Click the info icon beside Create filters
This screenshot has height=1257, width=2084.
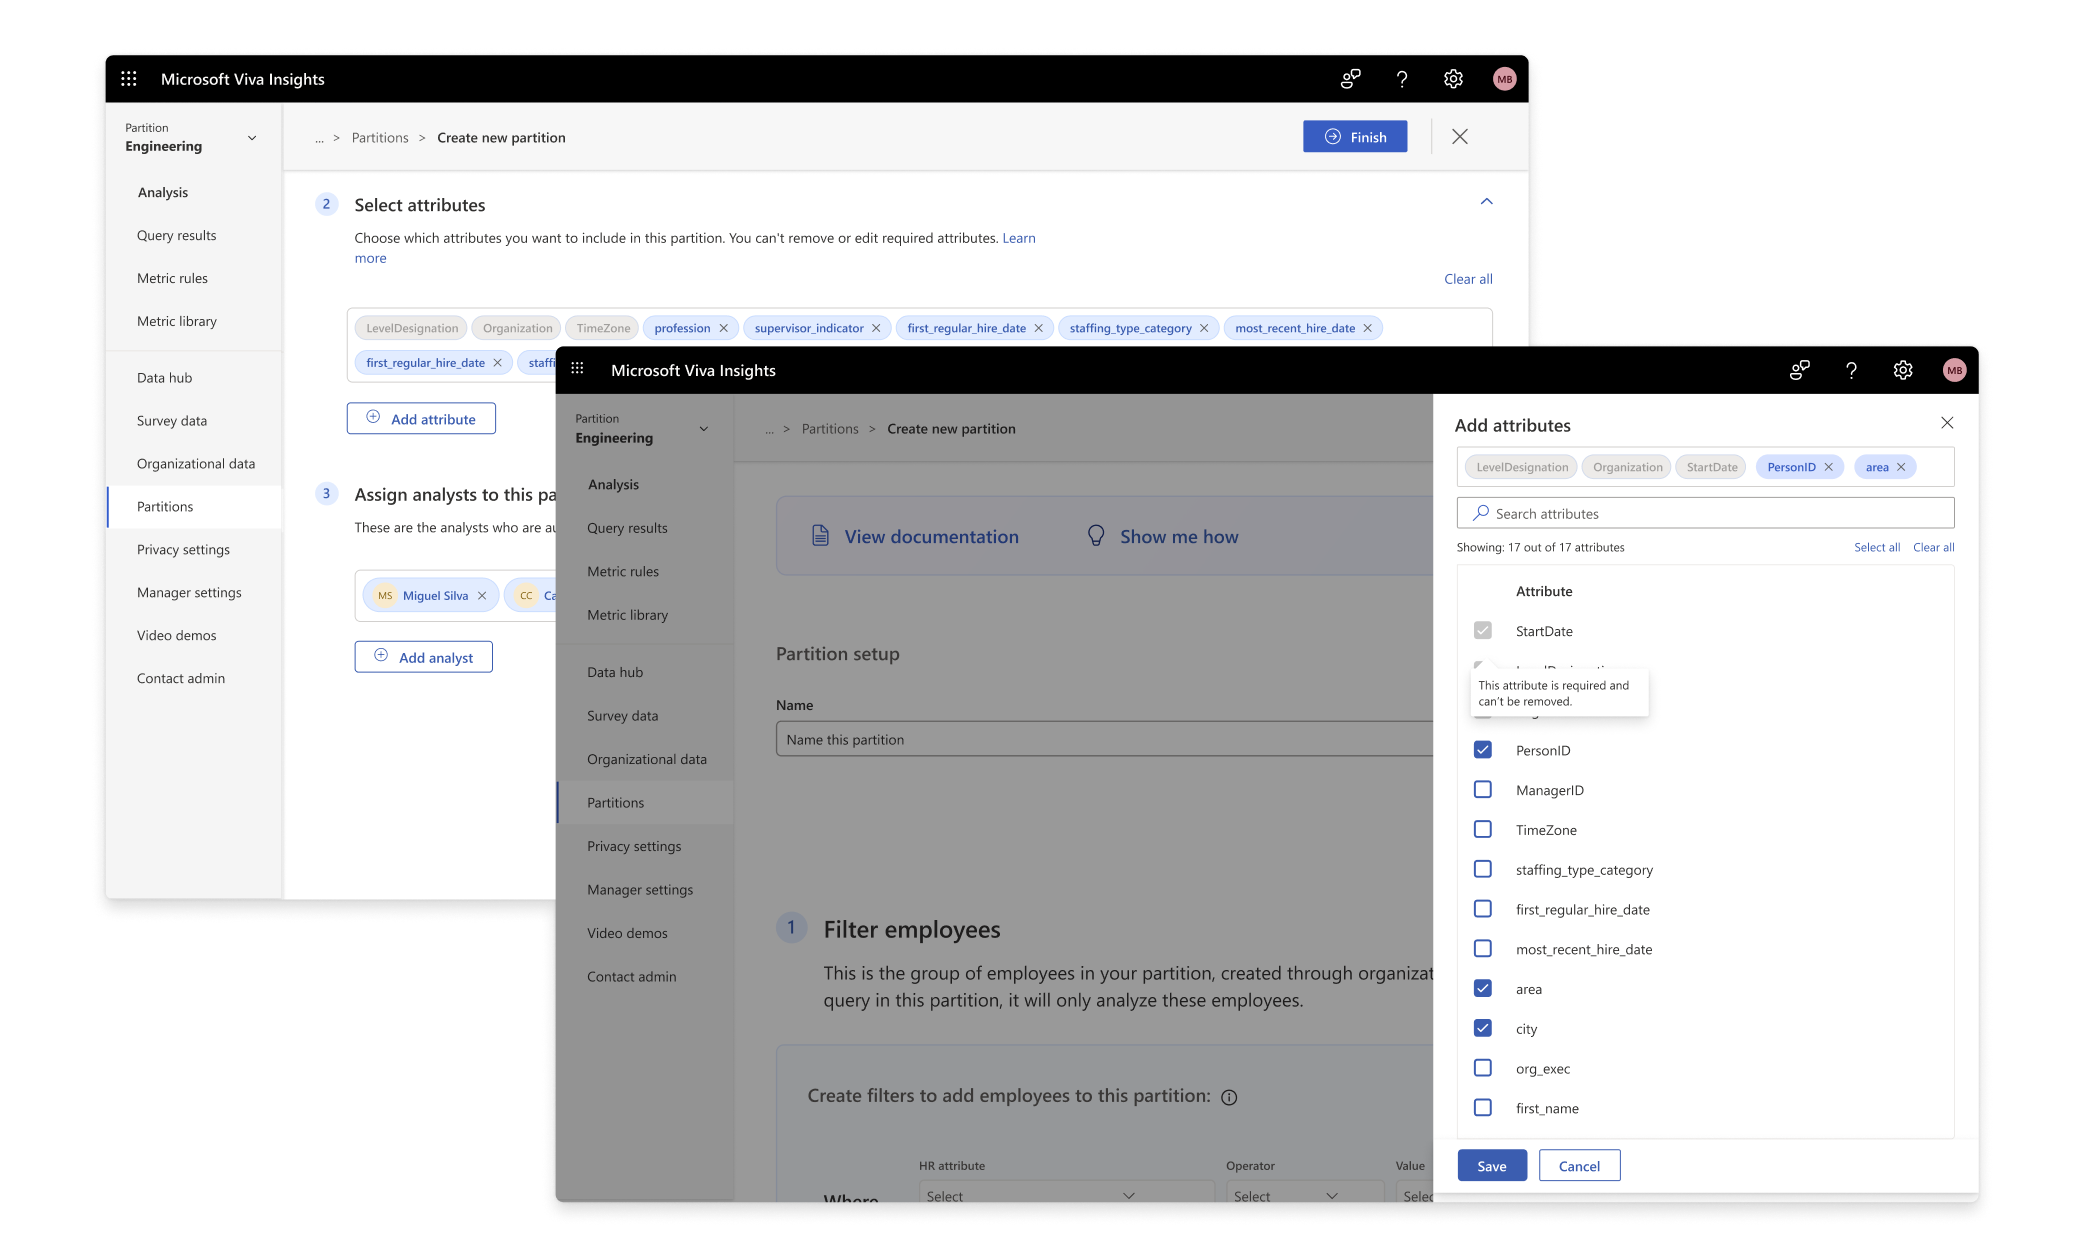pyautogui.click(x=1229, y=1097)
